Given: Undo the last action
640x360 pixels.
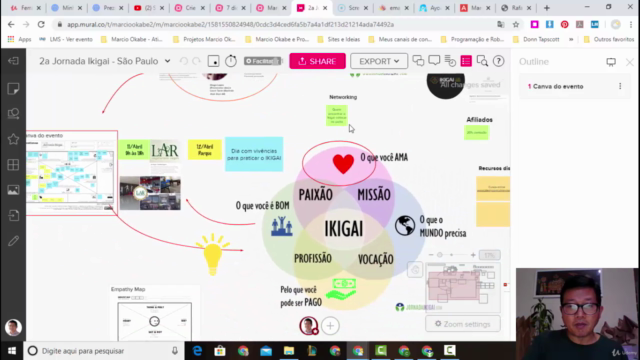Looking at the screenshot, I should (x=184, y=61).
